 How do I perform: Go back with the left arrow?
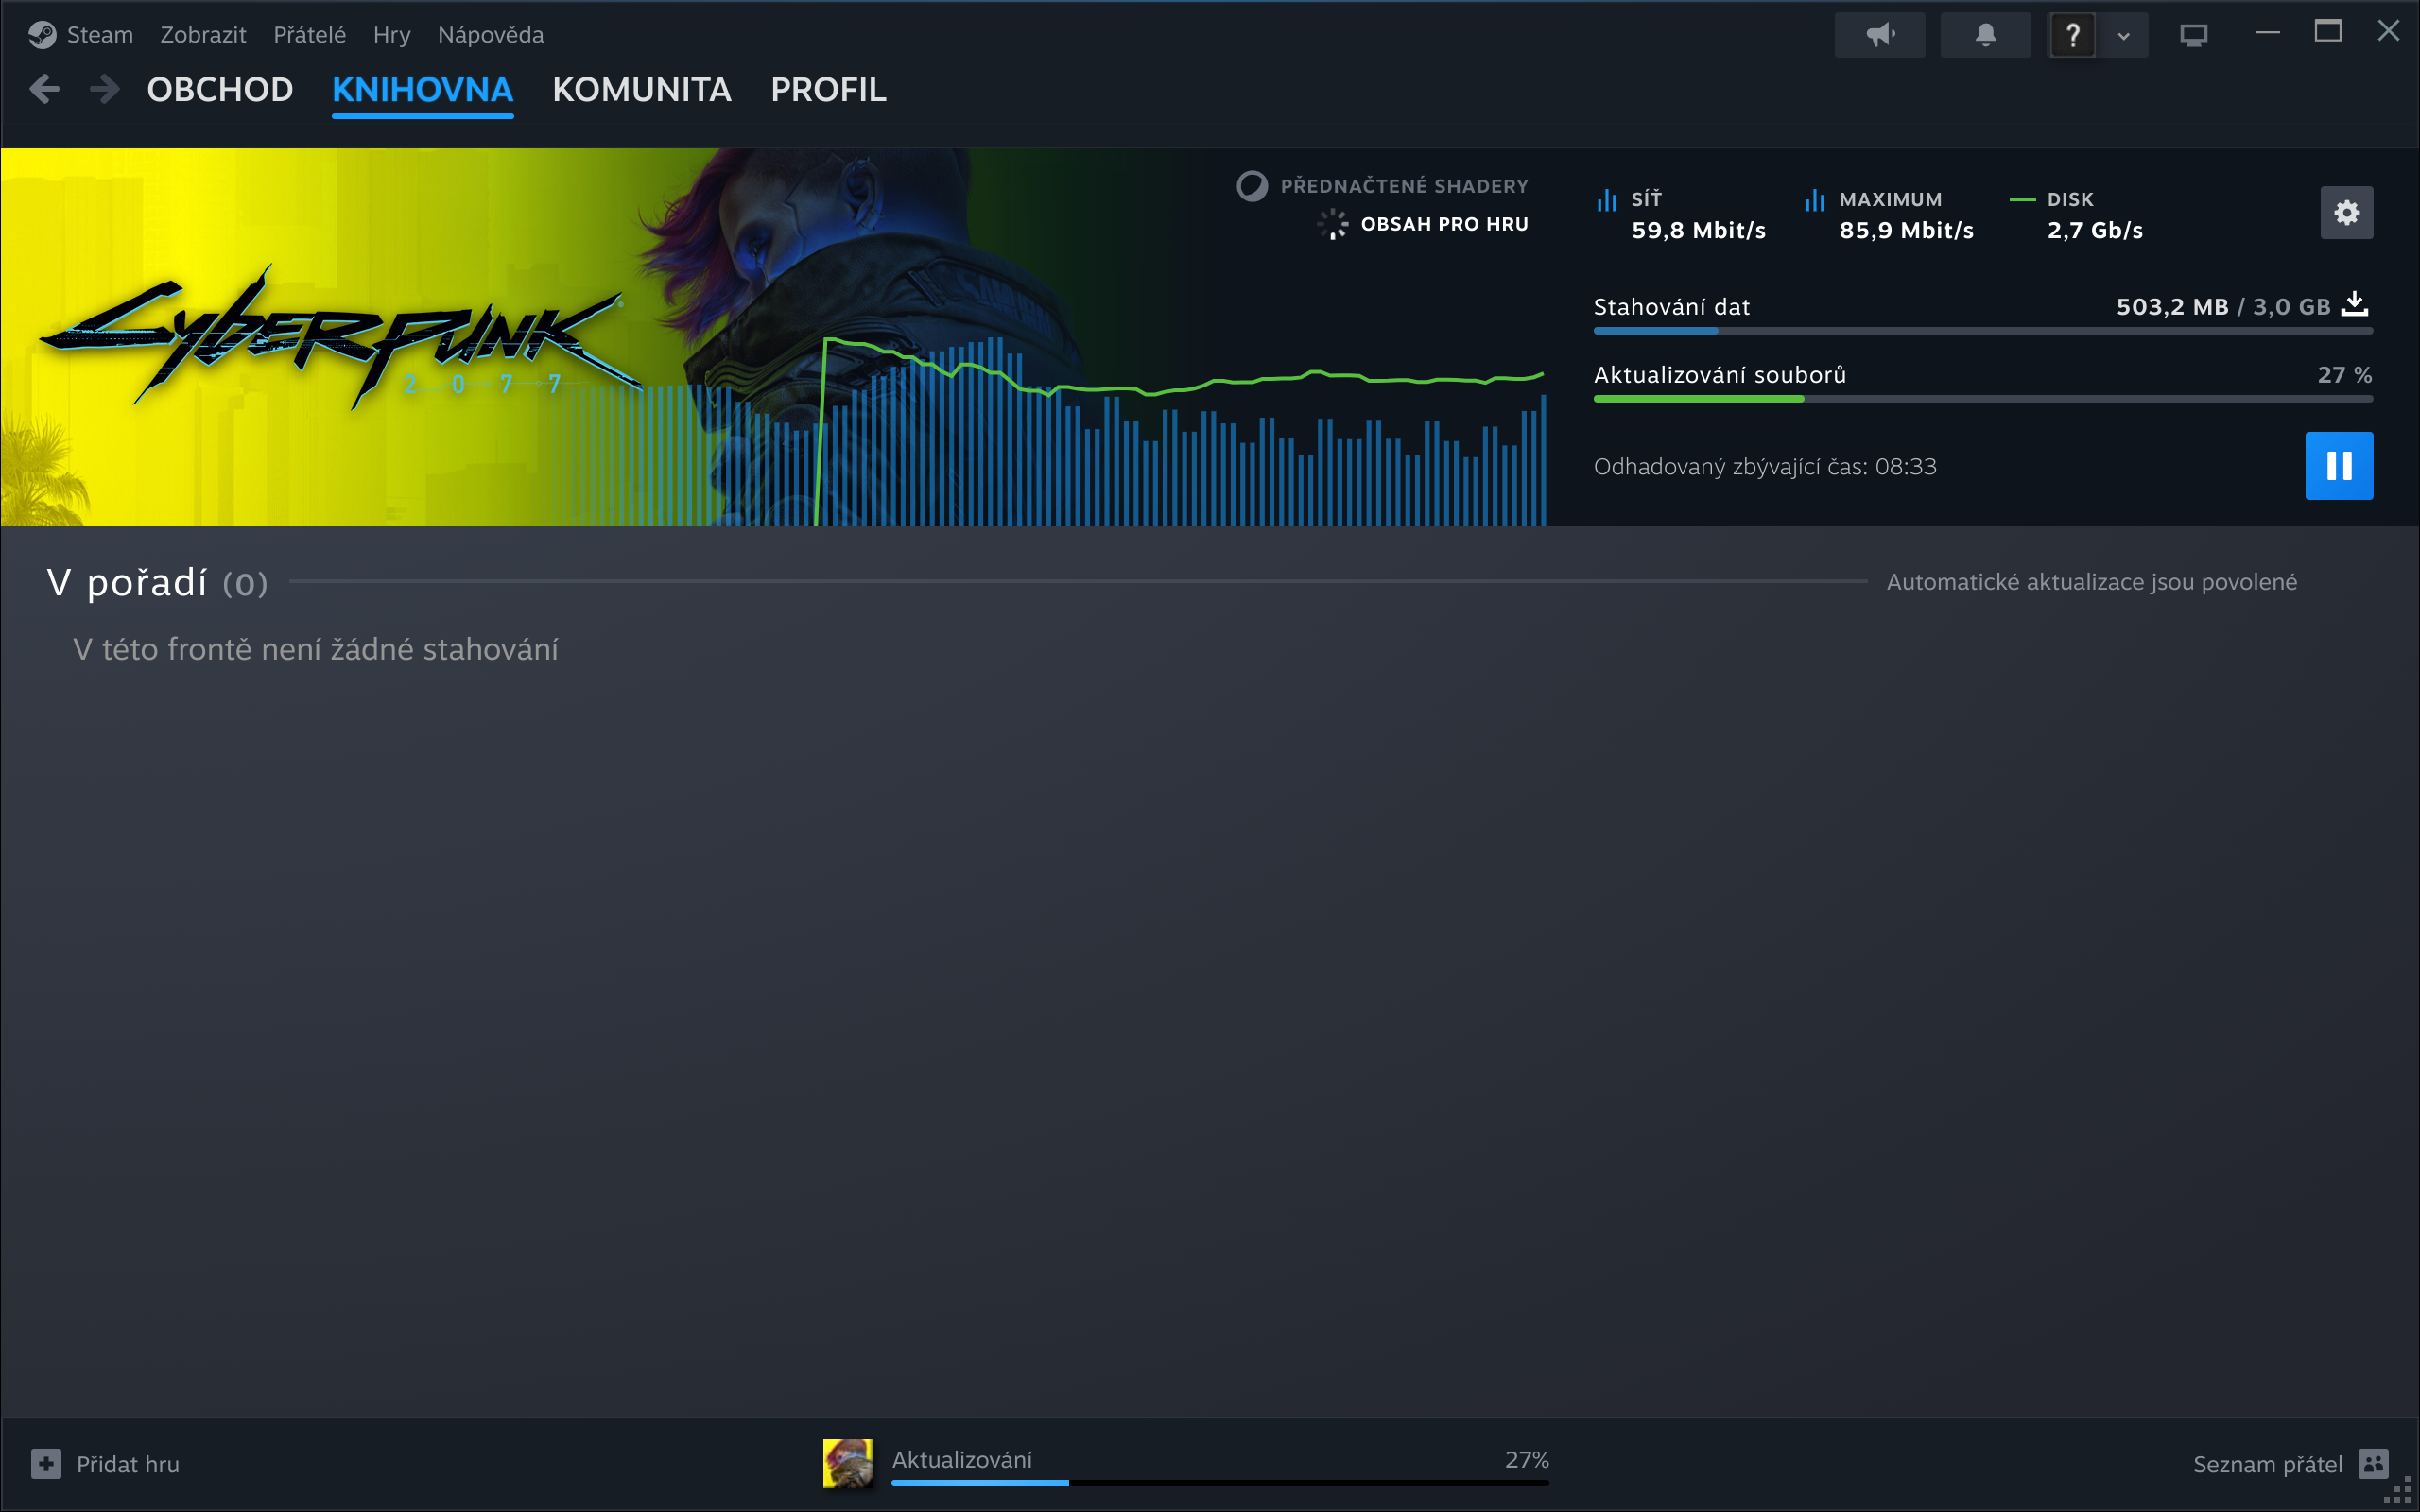tap(45, 89)
